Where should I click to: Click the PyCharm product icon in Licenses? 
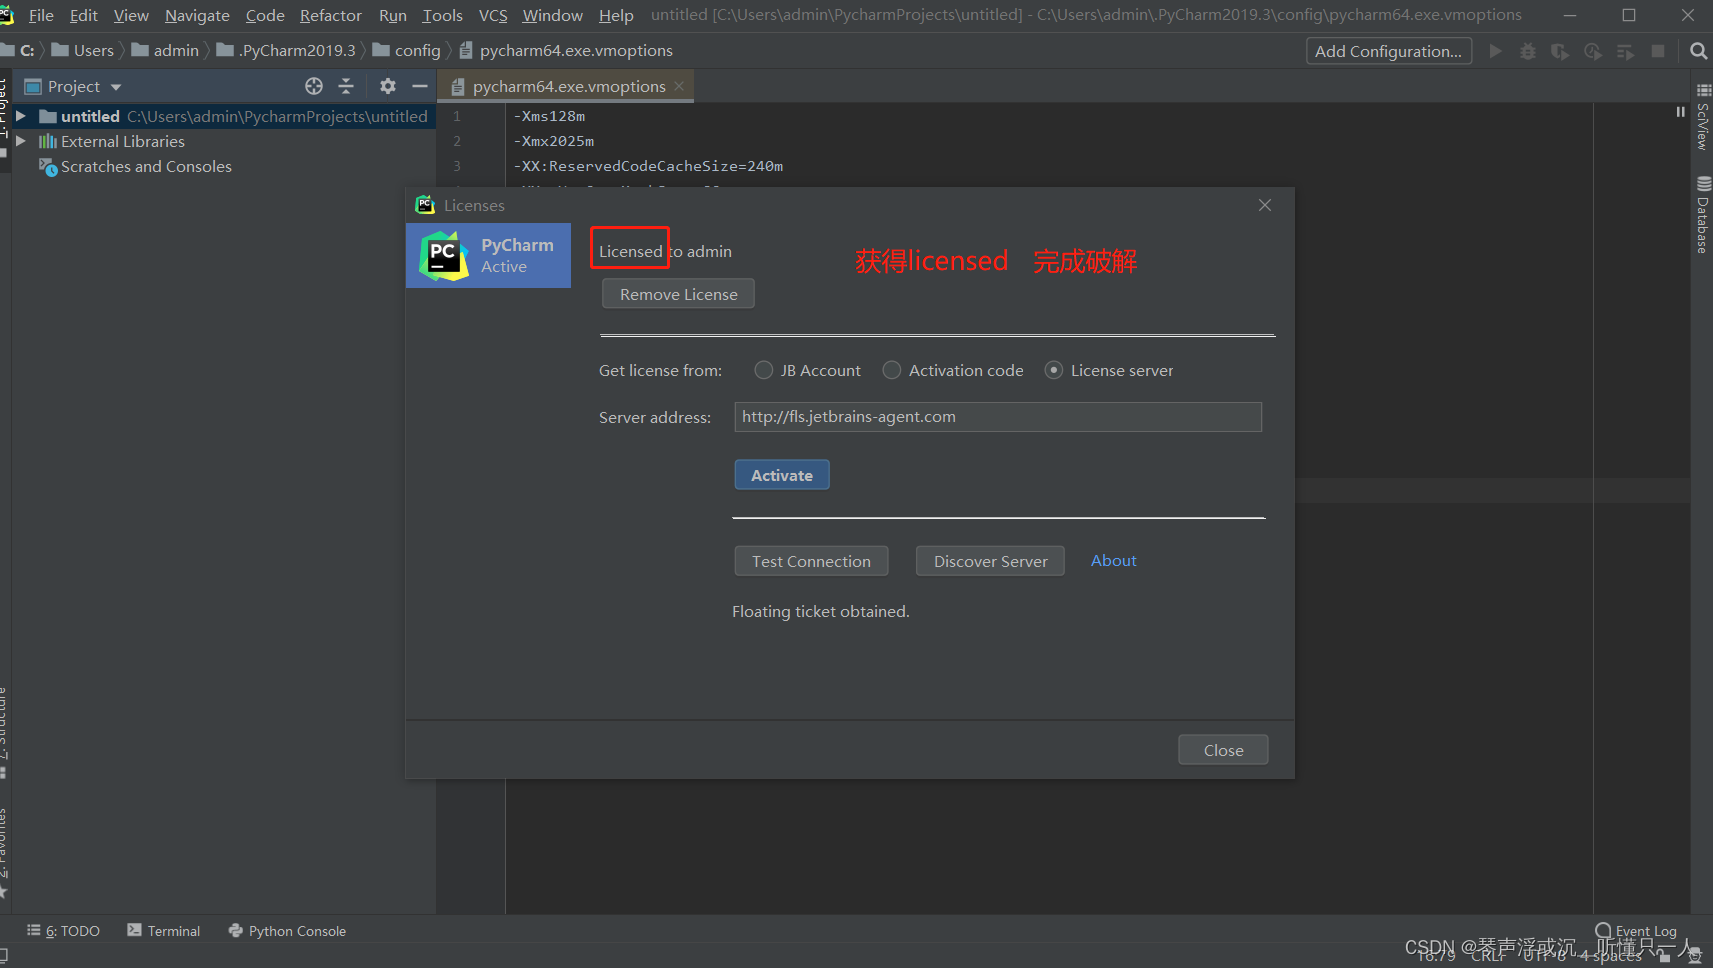pos(443,256)
